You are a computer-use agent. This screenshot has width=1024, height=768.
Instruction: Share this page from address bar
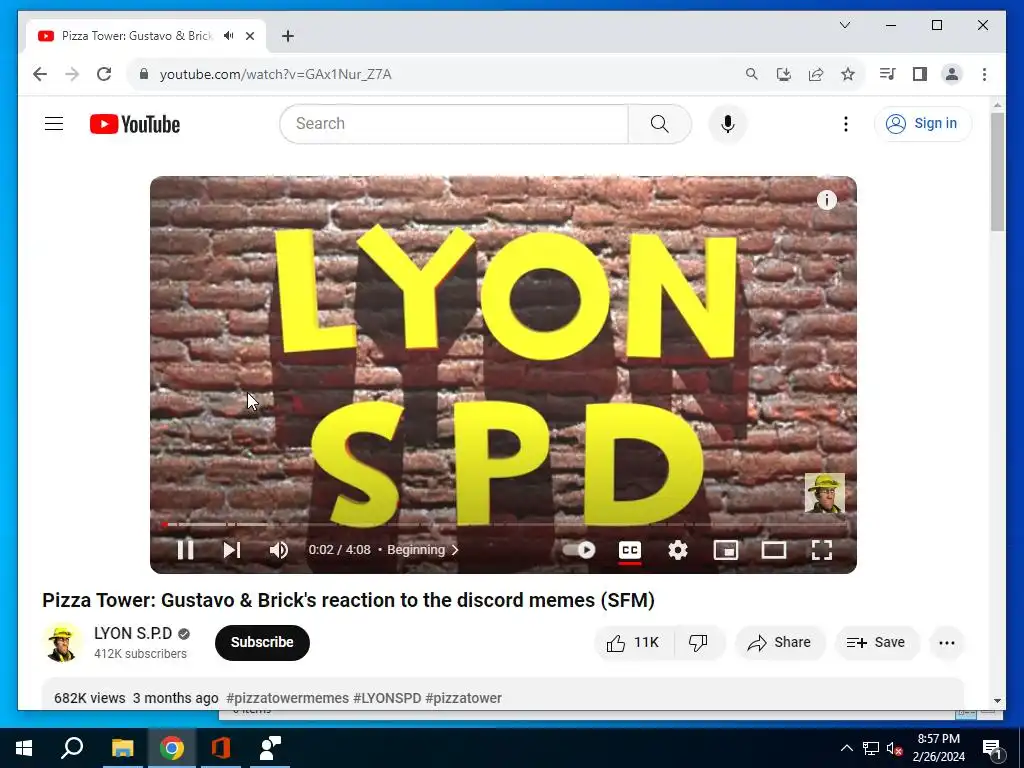[x=816, y=74]
